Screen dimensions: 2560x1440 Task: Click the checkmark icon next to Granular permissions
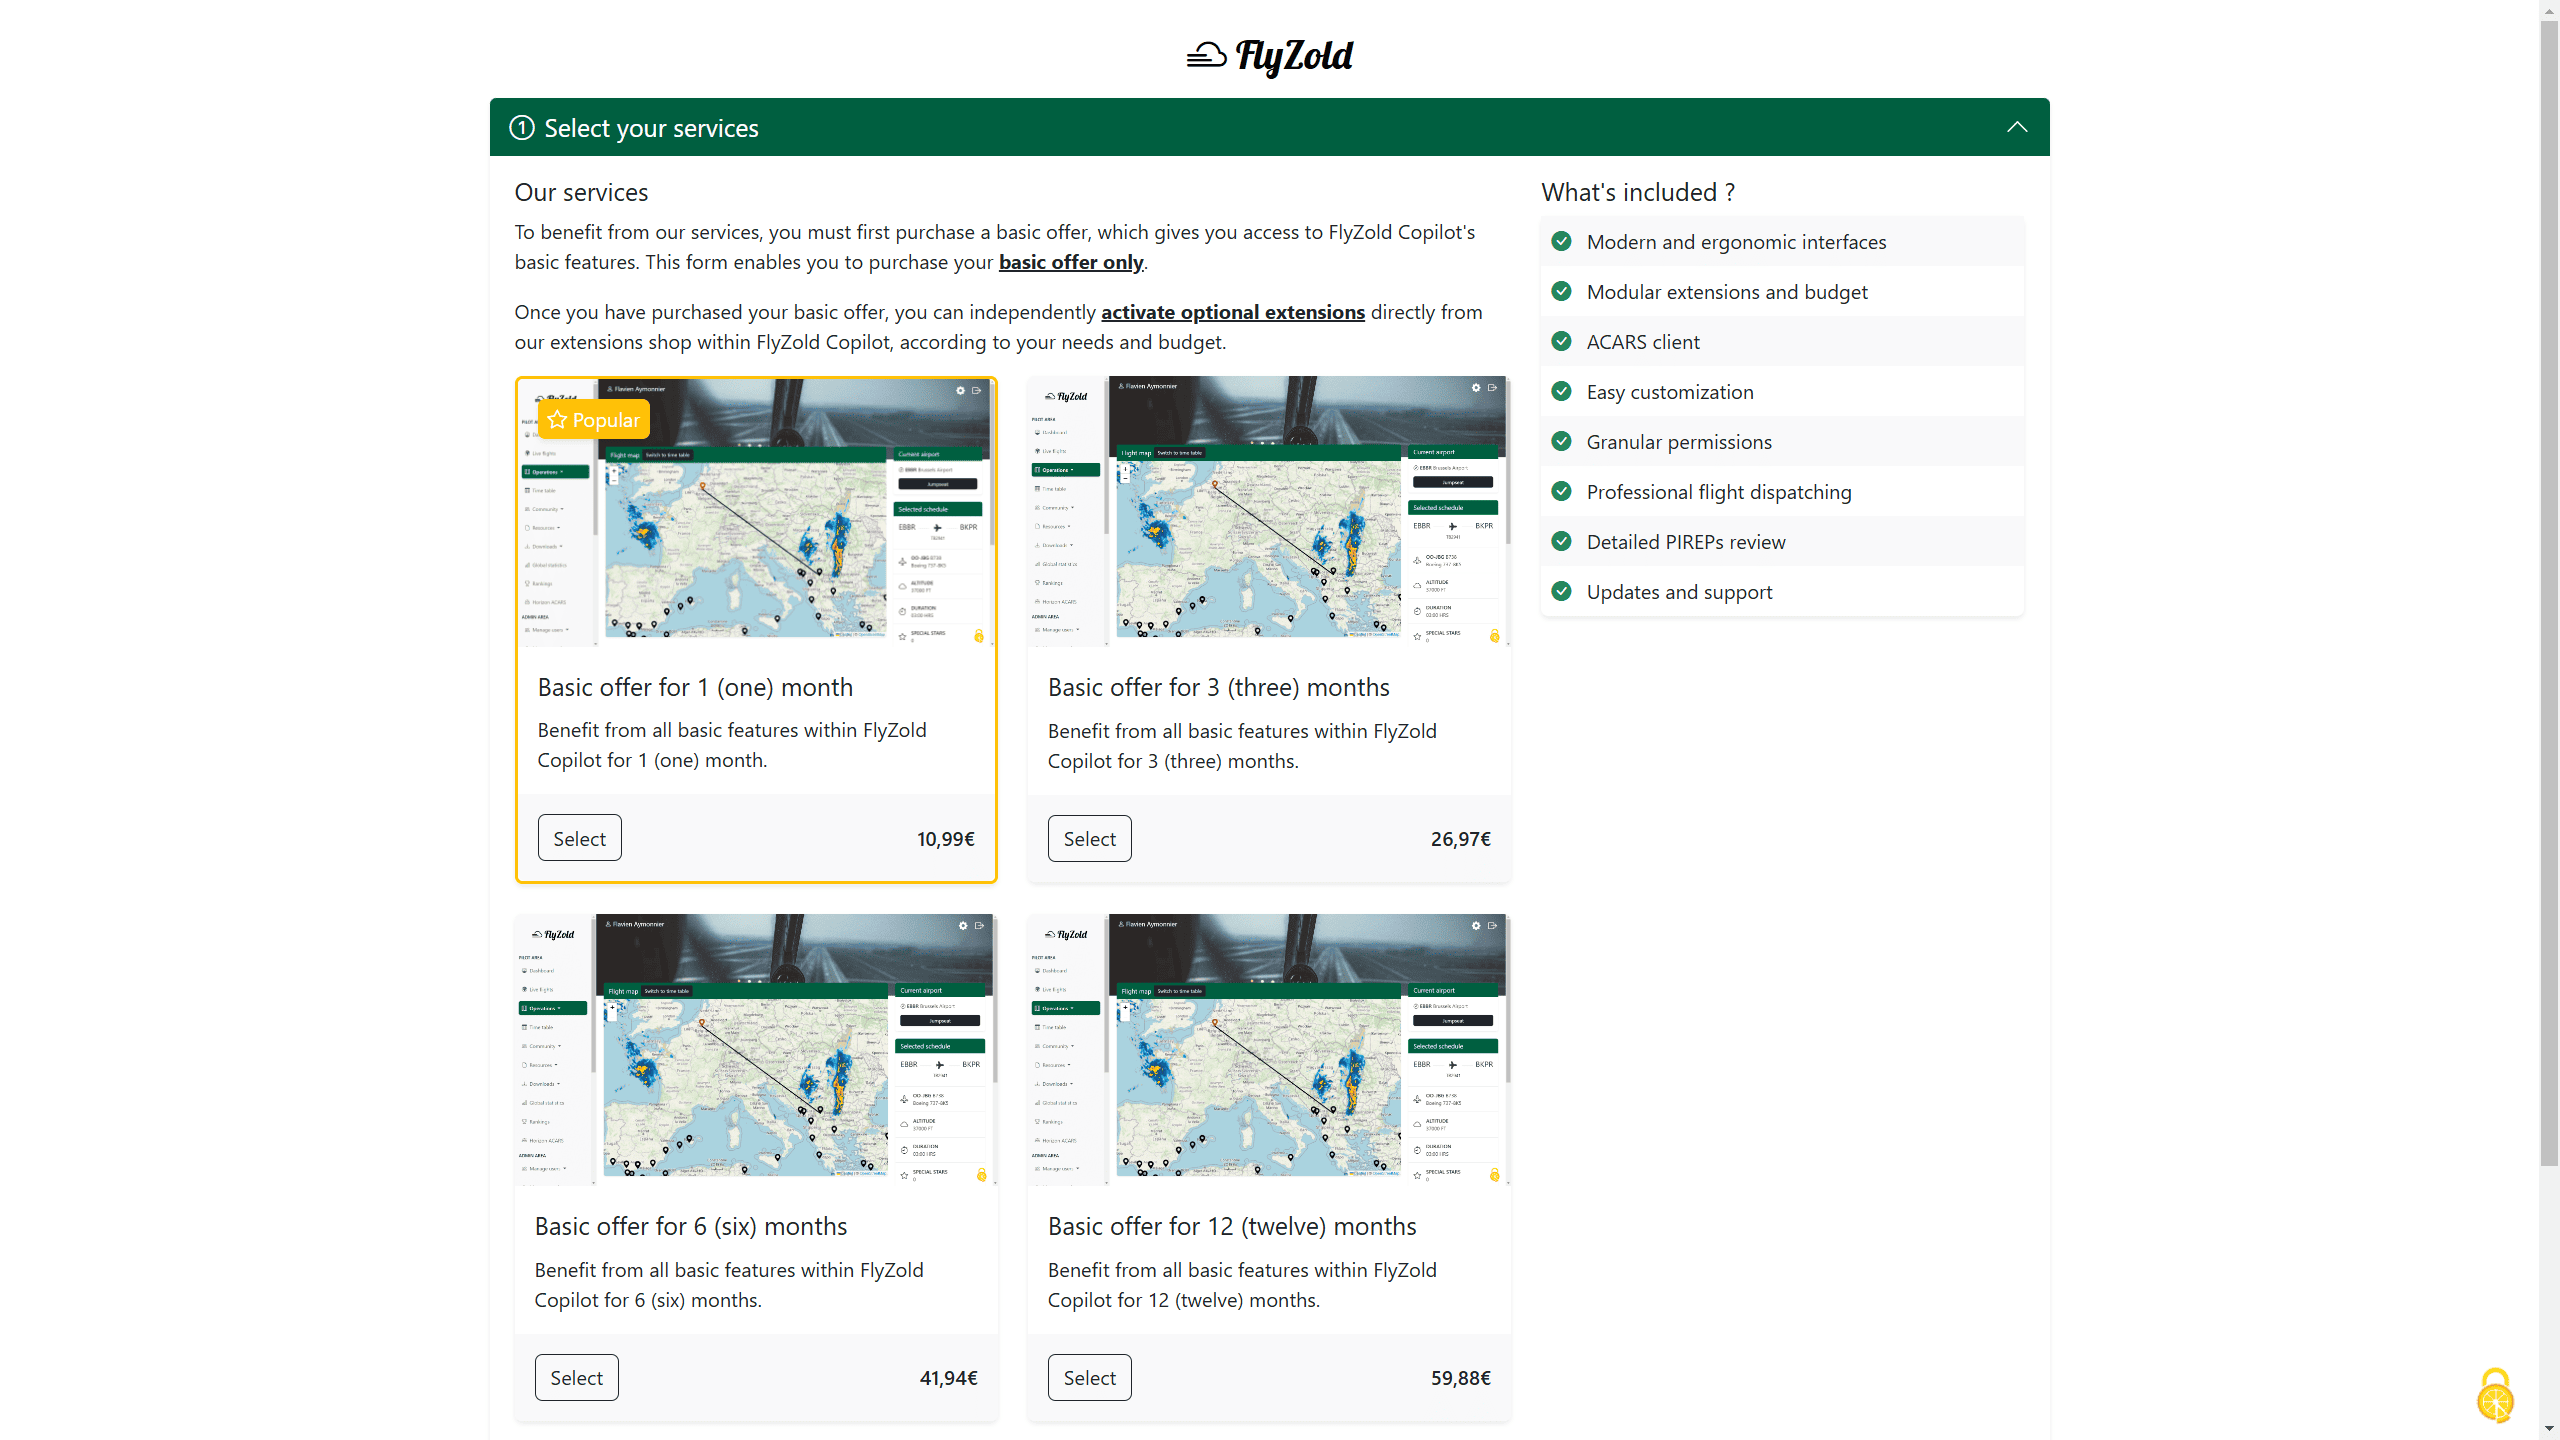pyautogui.click(x=1560, y=440)
